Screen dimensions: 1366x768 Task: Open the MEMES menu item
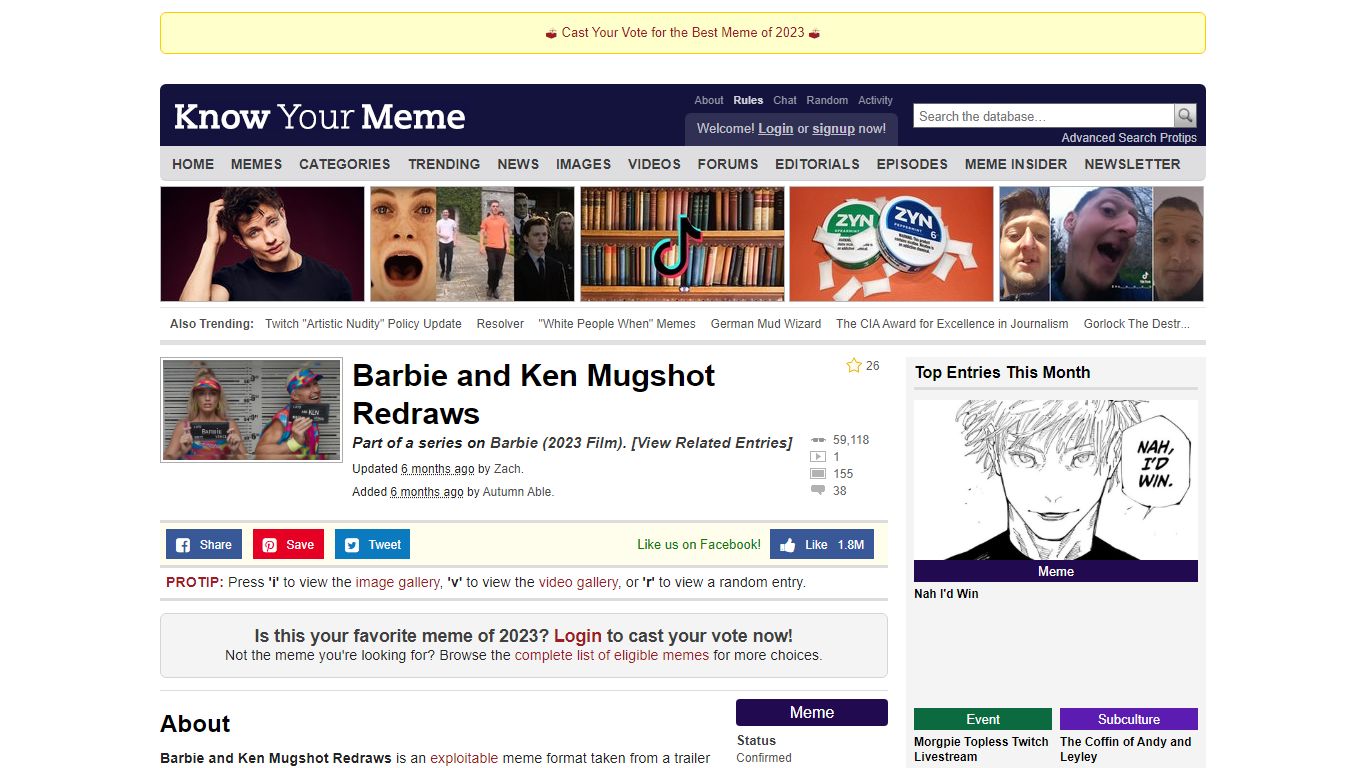click(256, 164)
